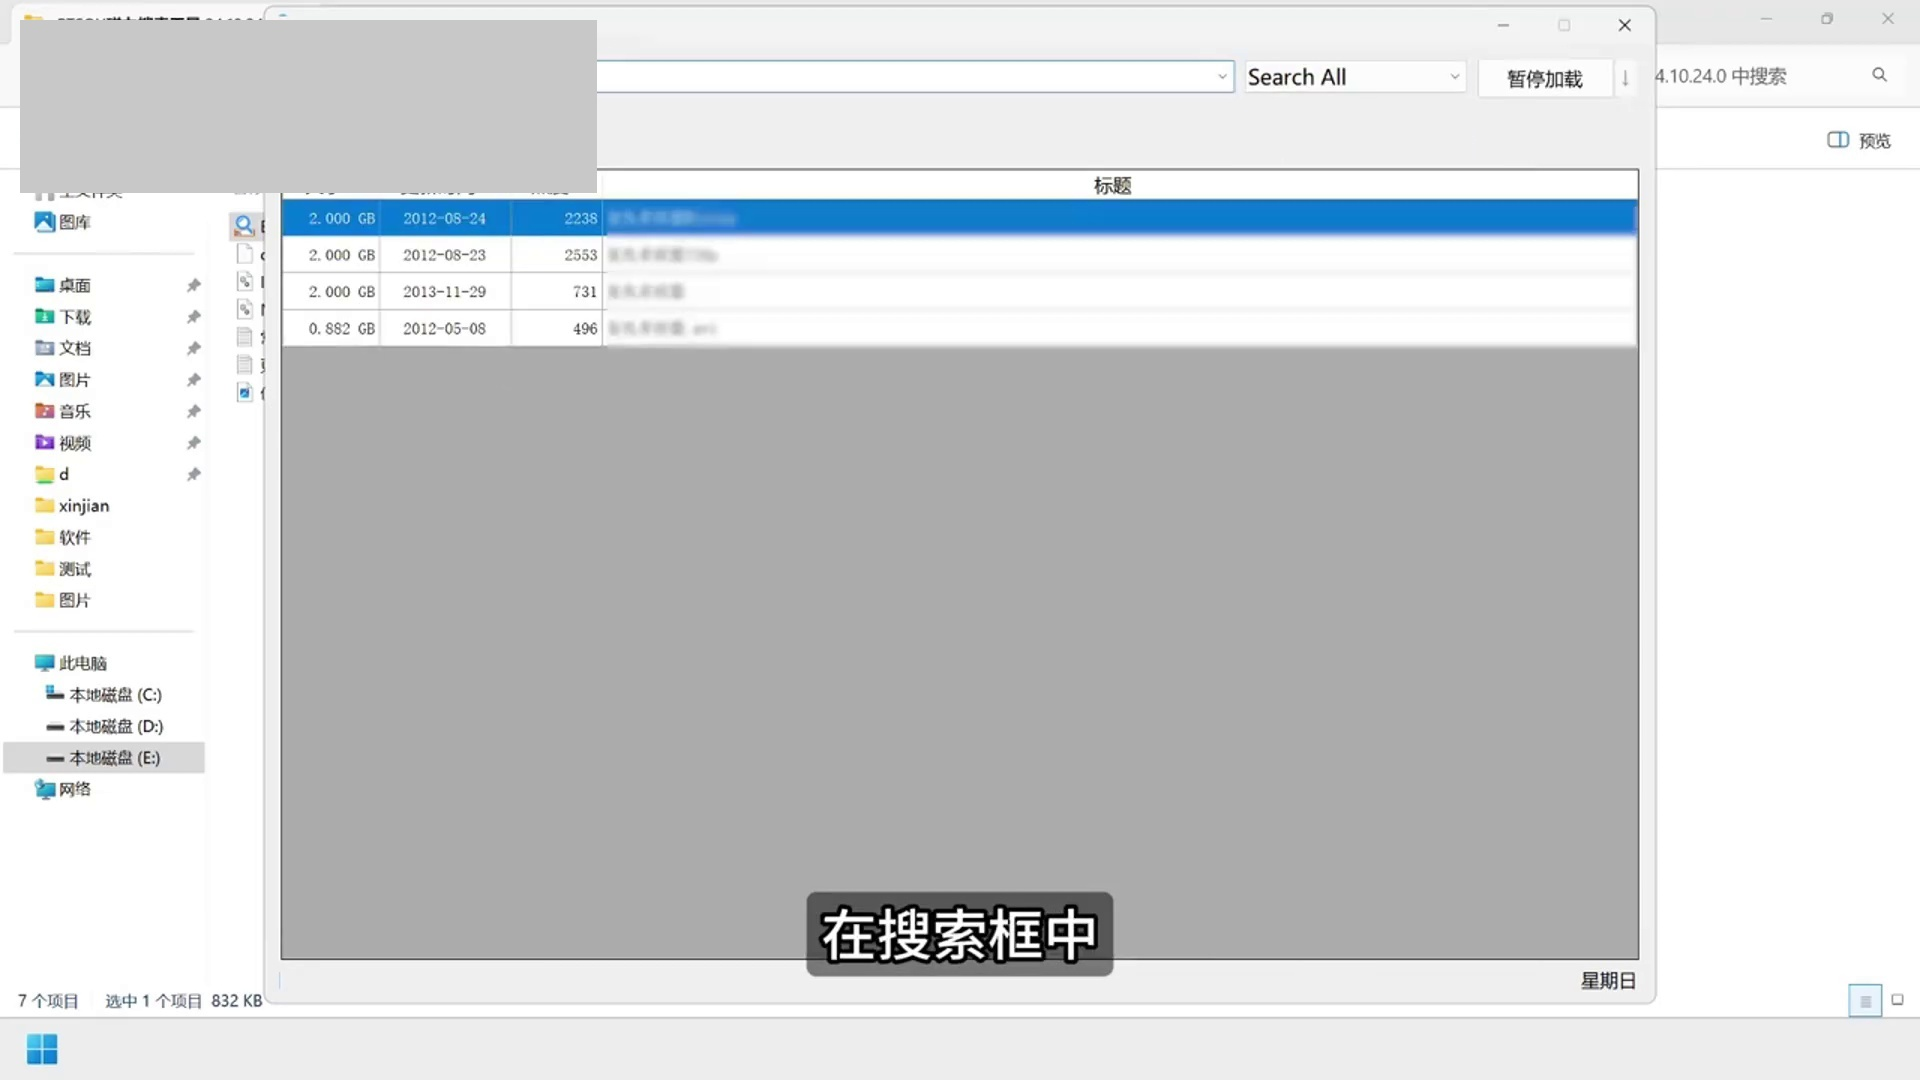Click the pin icon beside 音乐
The image size is (1920, 1080).
click(x=193, y=411)
